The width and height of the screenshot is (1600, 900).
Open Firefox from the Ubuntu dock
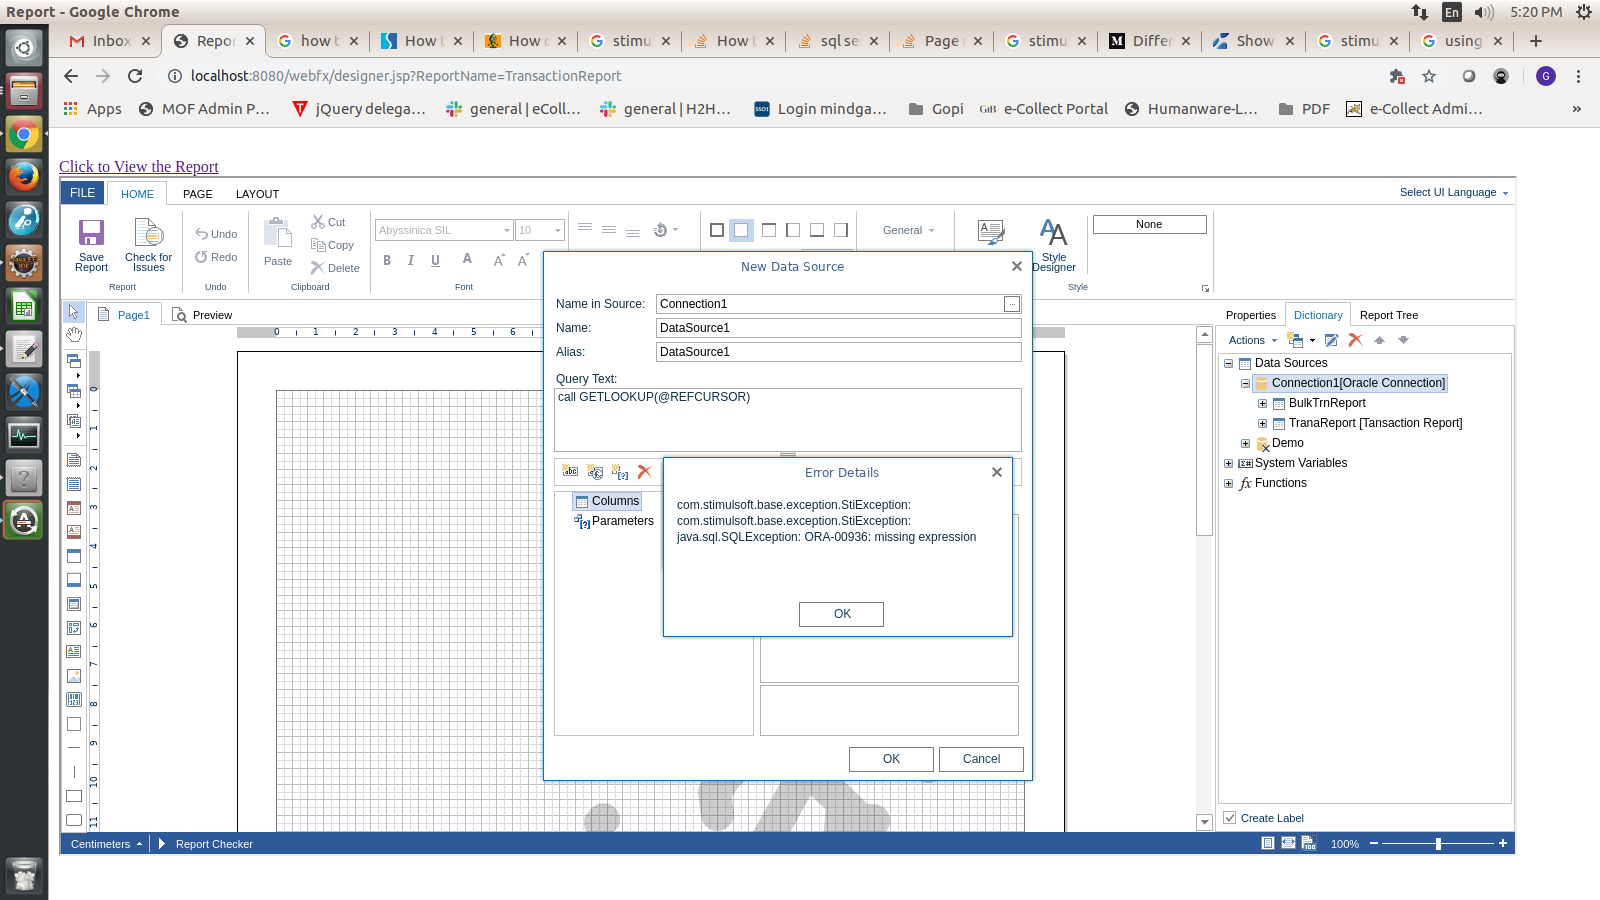coord(24,177)
